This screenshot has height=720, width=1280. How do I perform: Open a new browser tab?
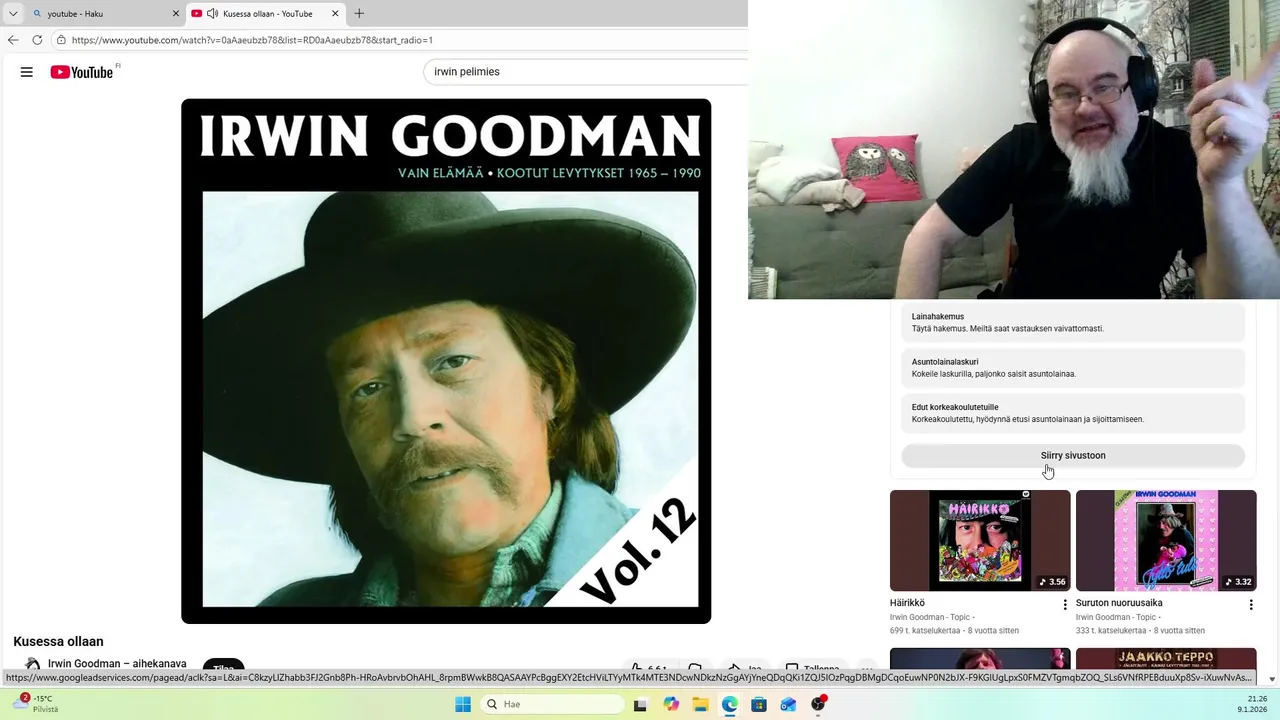pos(359,14)
